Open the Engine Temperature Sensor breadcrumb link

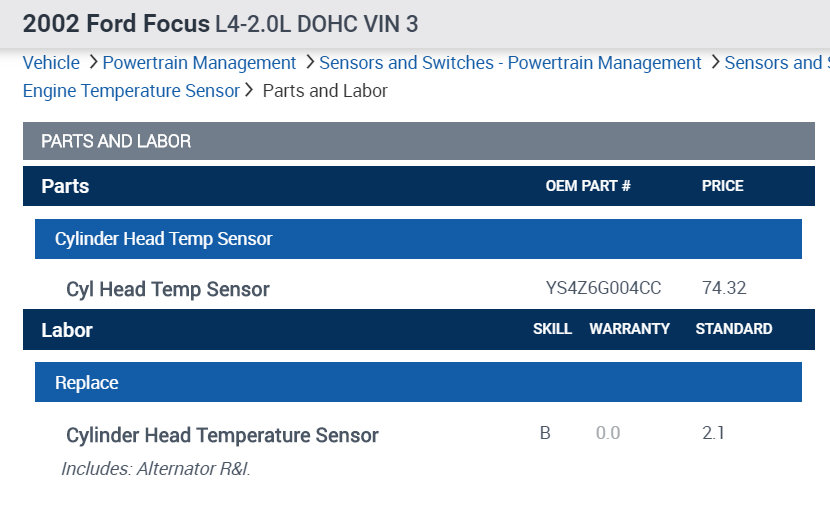(131, 91)
